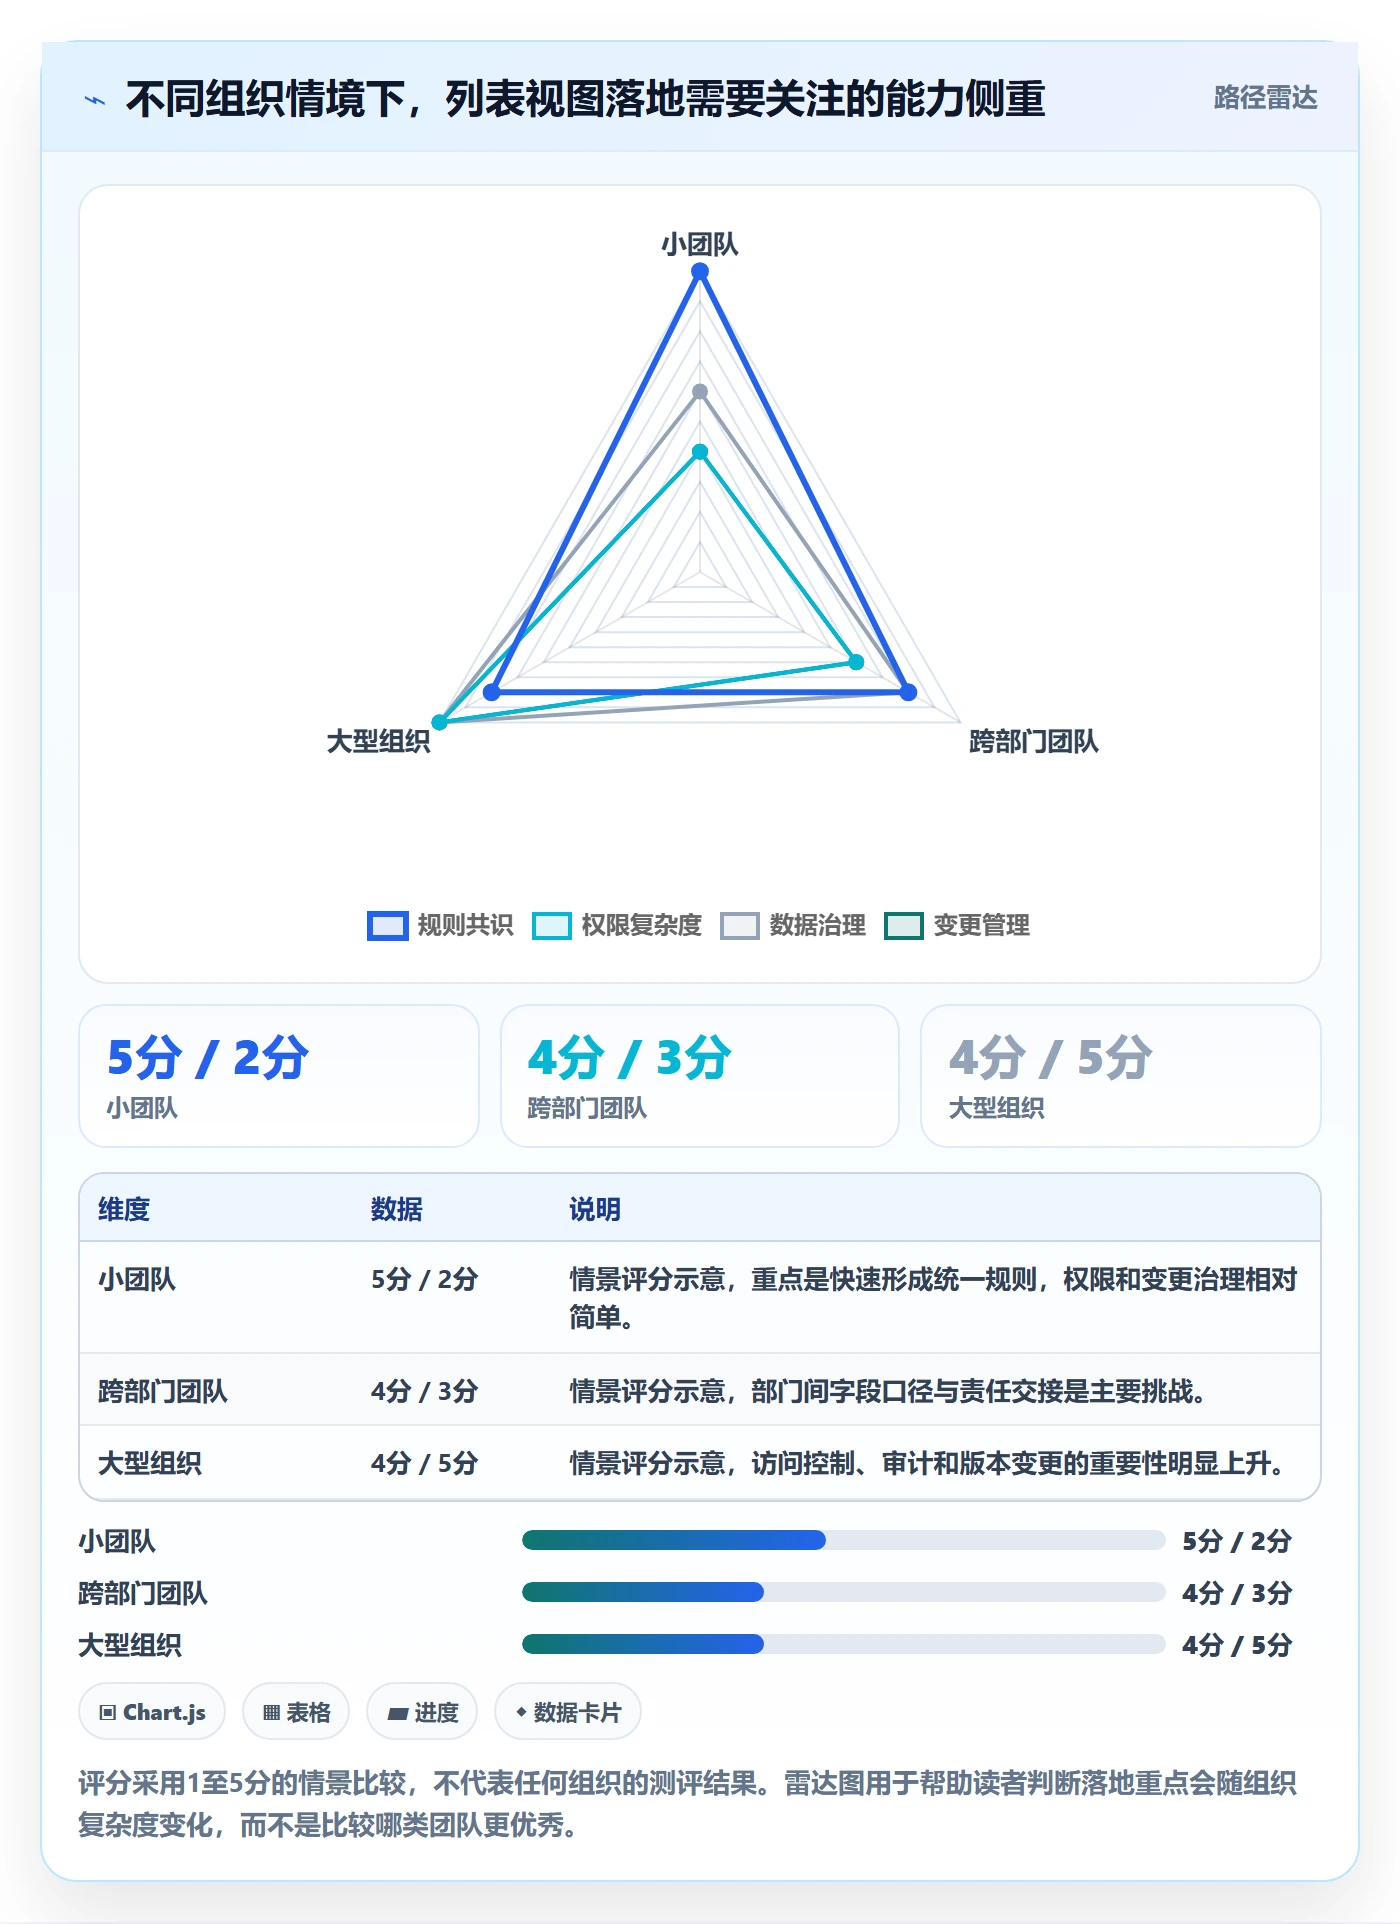Select the 表格 tag chip

coord(296,1712)
